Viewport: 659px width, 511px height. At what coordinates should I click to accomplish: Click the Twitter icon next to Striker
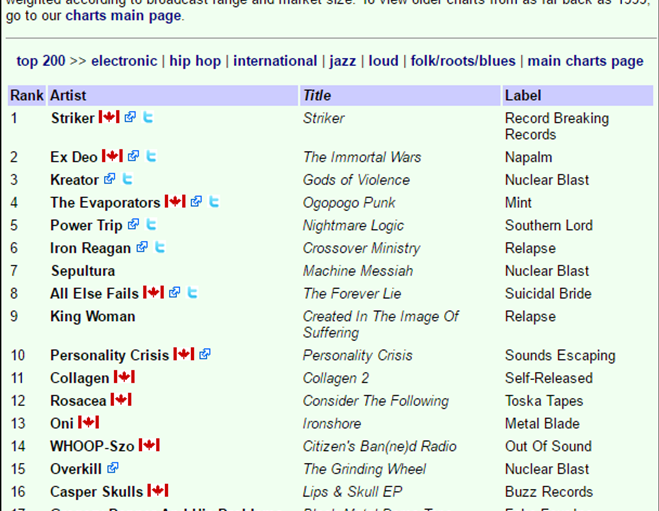coord(149,118)
